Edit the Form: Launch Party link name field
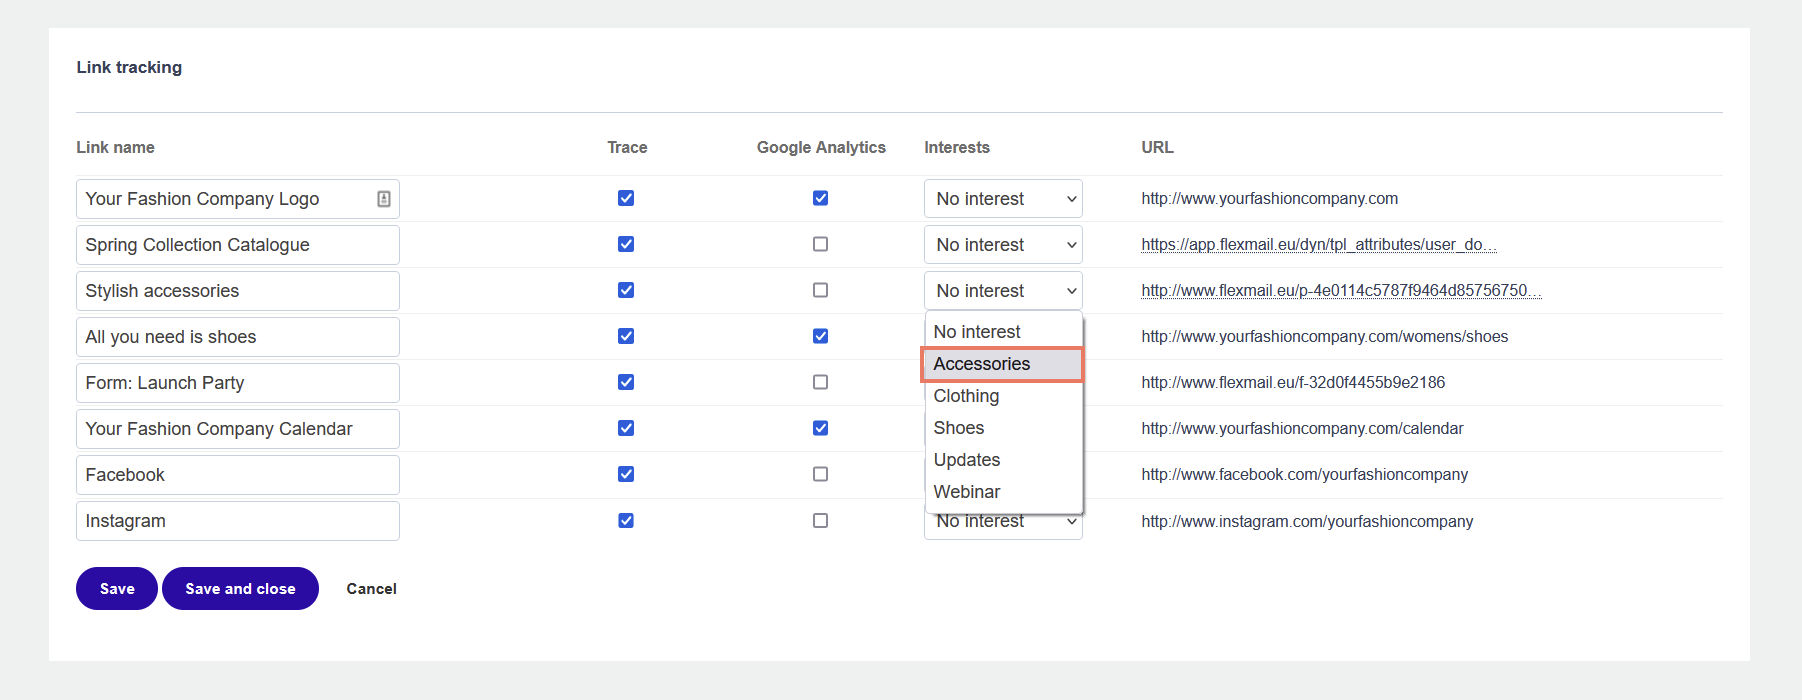This screenshot has width=1802, height=700. pyautogui.click(x=238, y=383)
